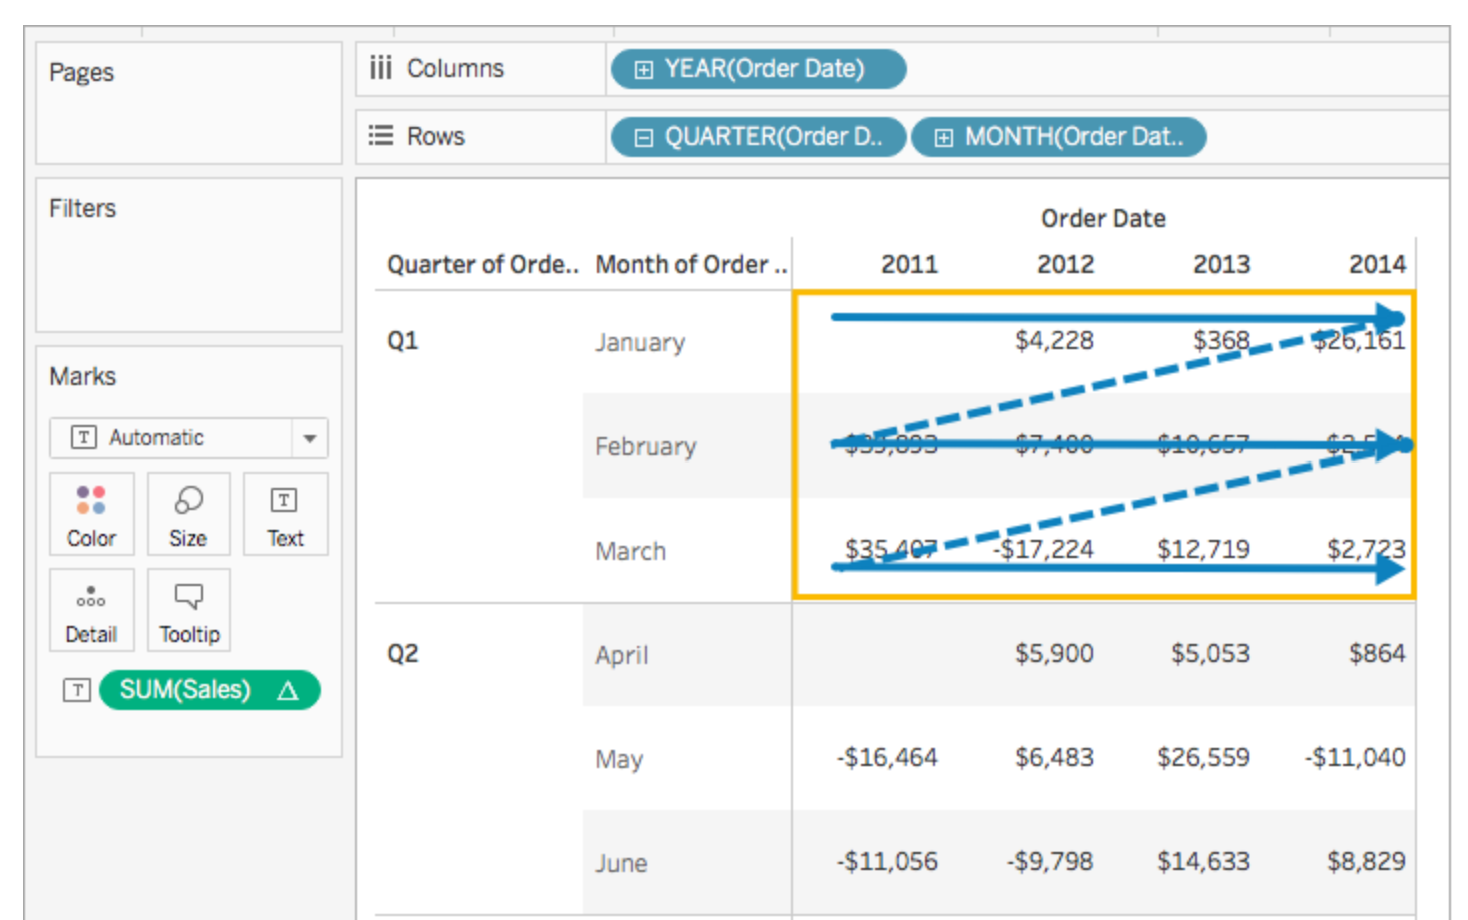The image size is (1468, 920).
Task: Select the March row label
Action: (630, 551)
